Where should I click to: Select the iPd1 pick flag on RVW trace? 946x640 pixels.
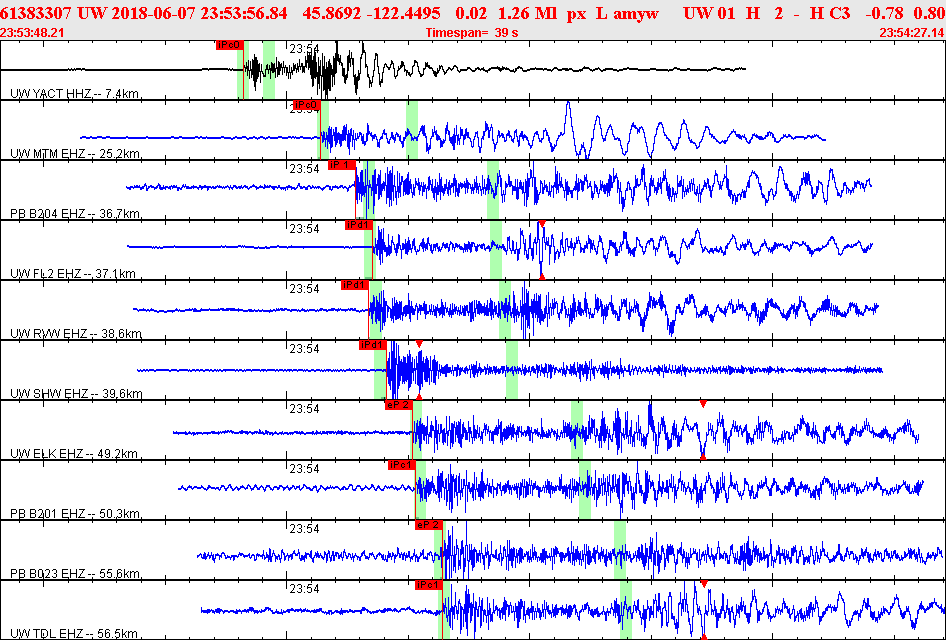355,285
